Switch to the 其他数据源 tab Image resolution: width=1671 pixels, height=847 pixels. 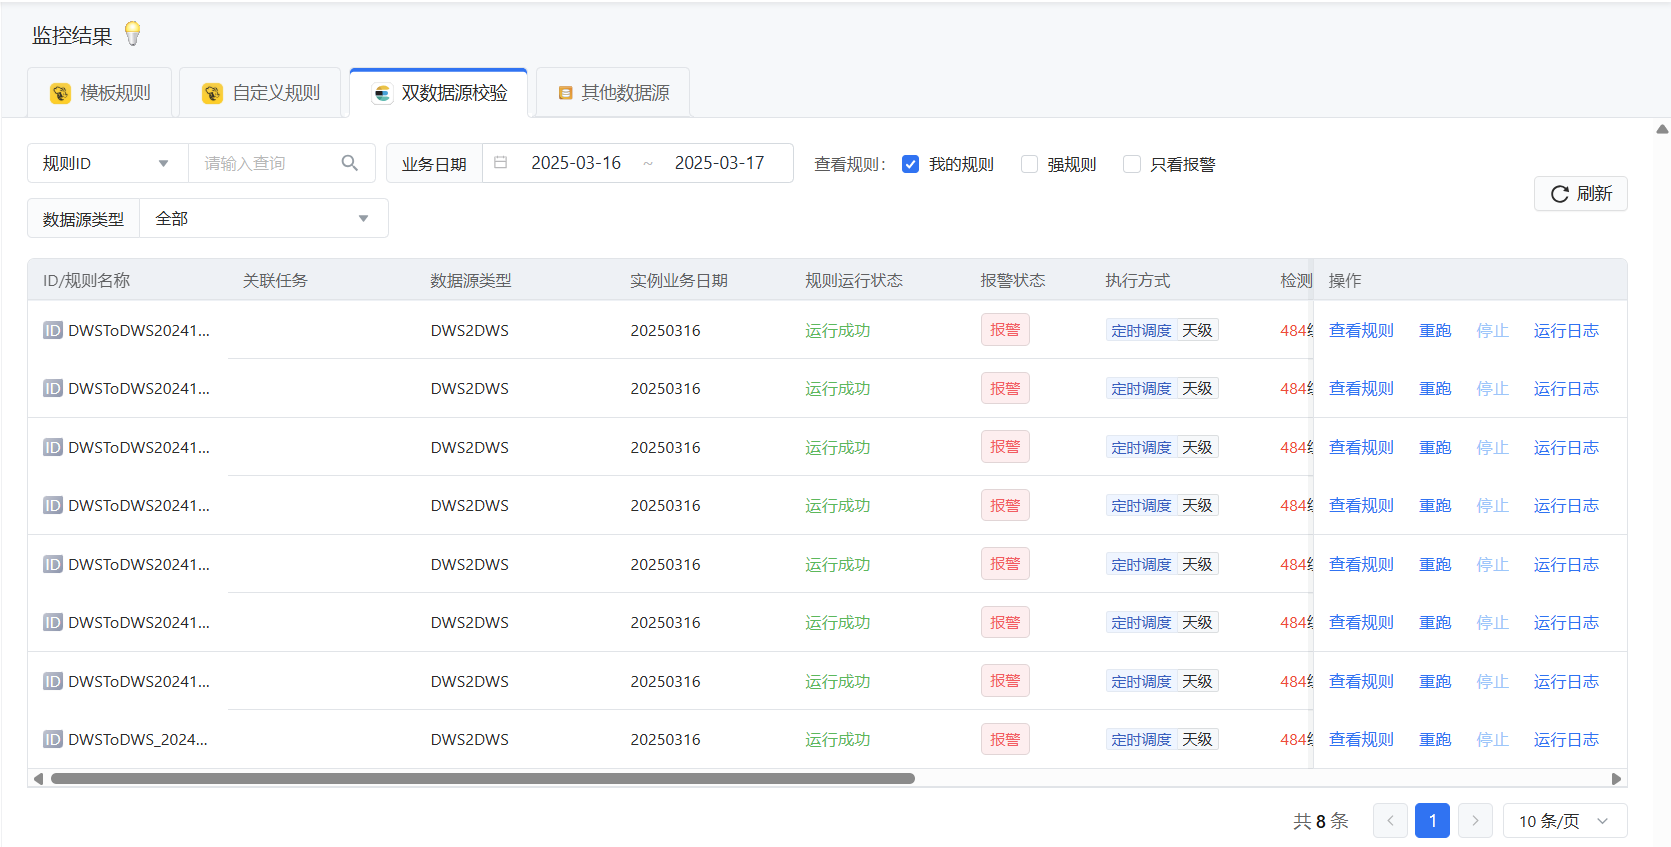coord(613,93)
